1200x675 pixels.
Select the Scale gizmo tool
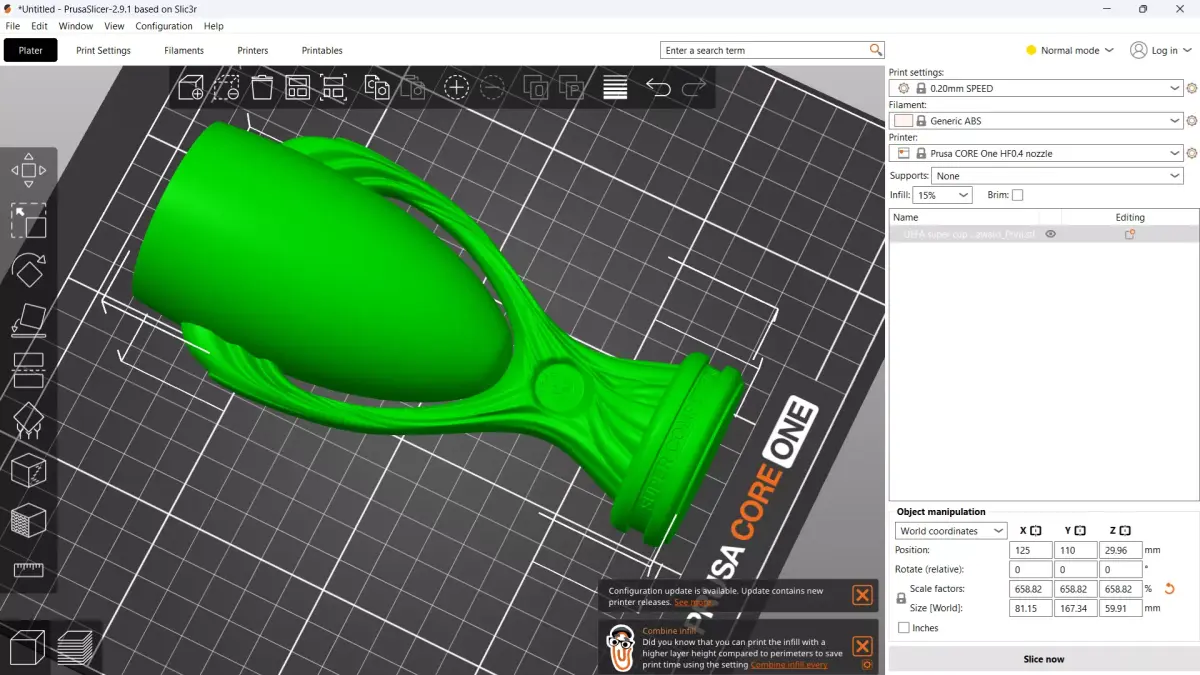(x=28, y=221)
